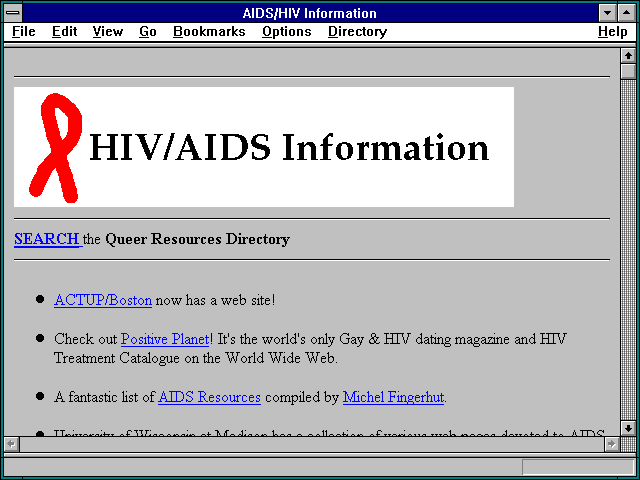Image resolution: width=640 pixels, height=480 pixels.
Task: Click the 'now has a web site!' text
Action: coord(216,300)
